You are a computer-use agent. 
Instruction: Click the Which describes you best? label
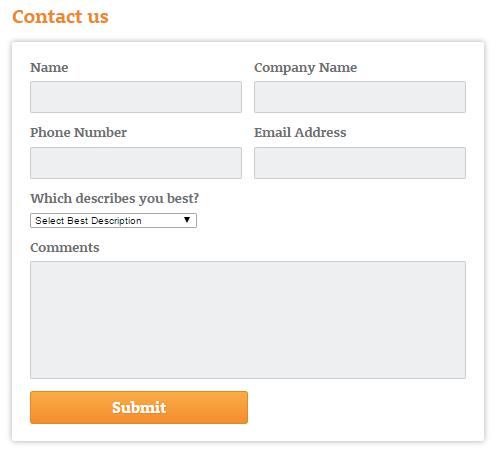(115, 199)
